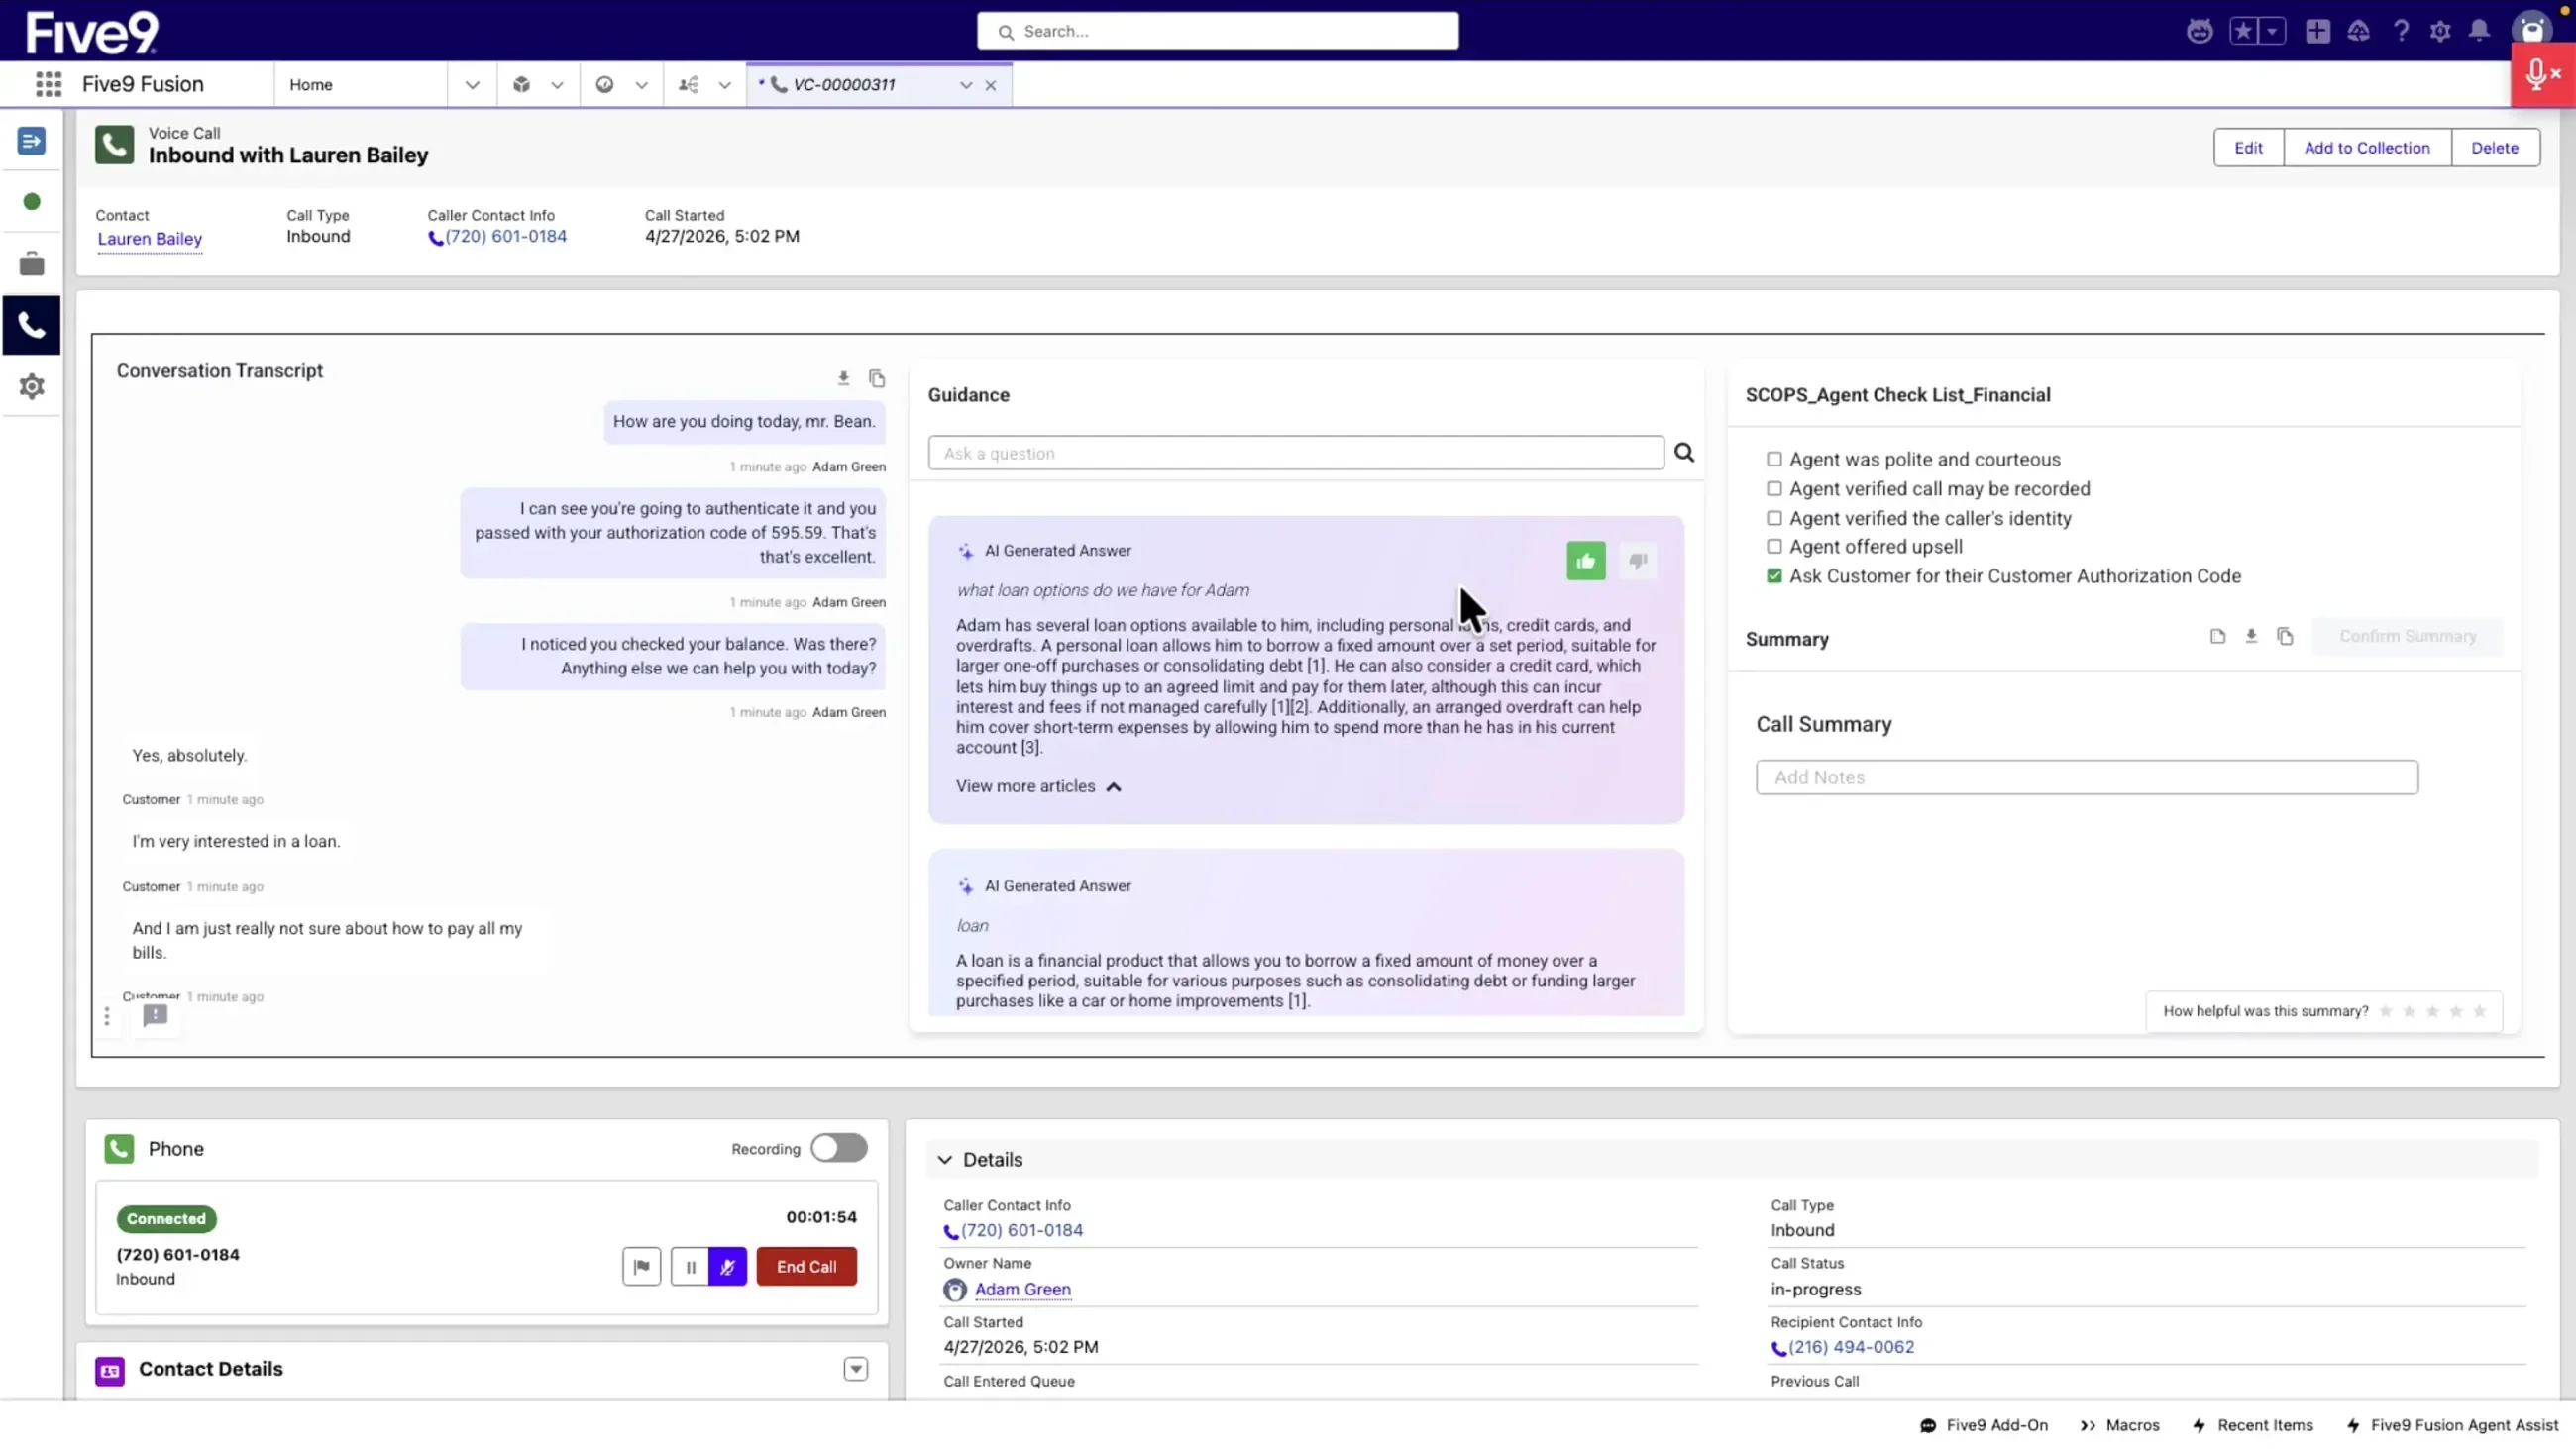Put call on hold with pause button
Screen dimensions: 2576x1449
[x=690, y=1267]
